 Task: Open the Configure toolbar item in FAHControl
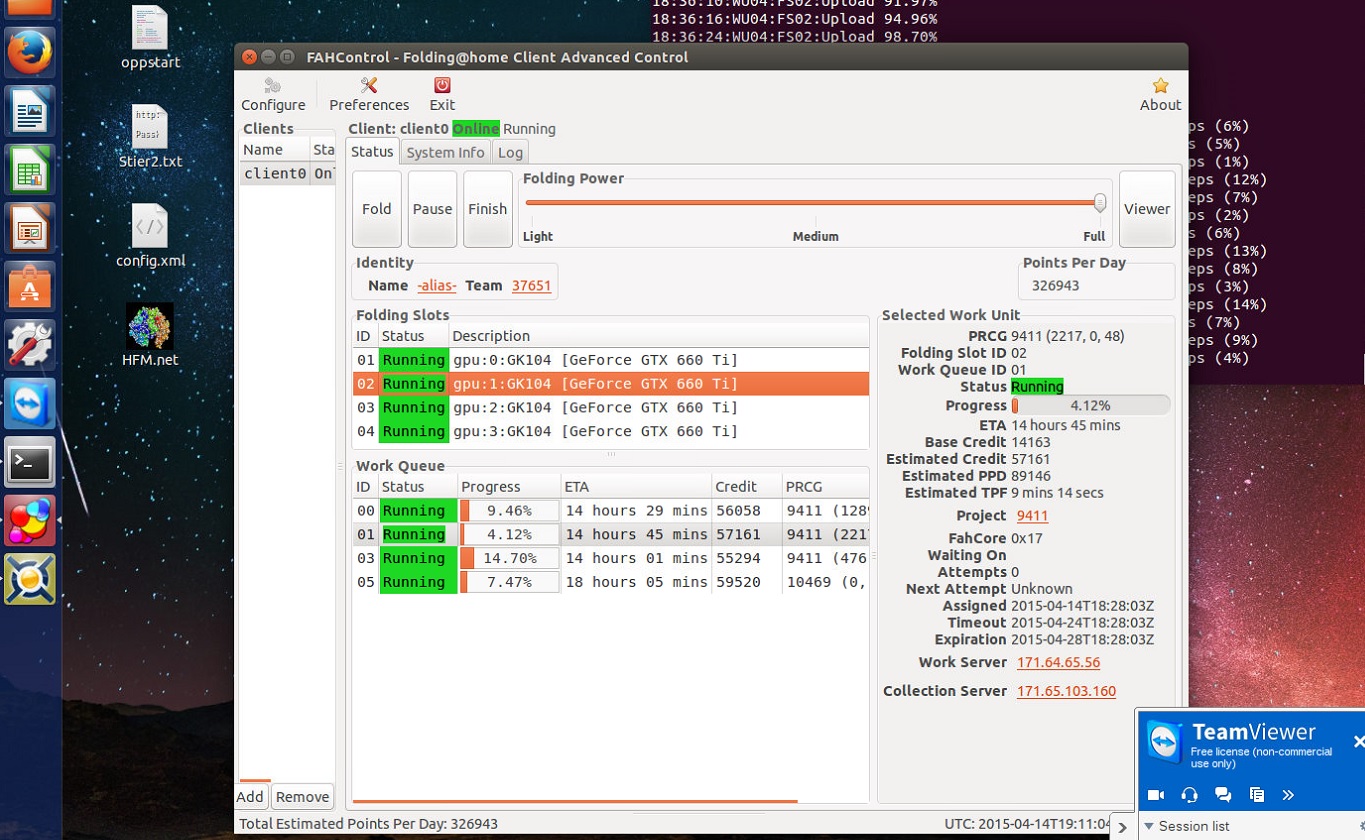tap(273, 95)
